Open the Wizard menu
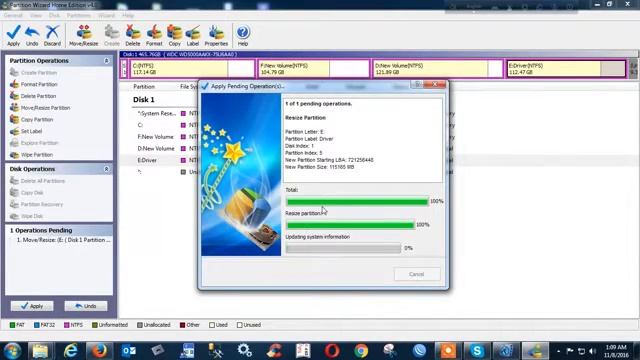 (107, 16)
